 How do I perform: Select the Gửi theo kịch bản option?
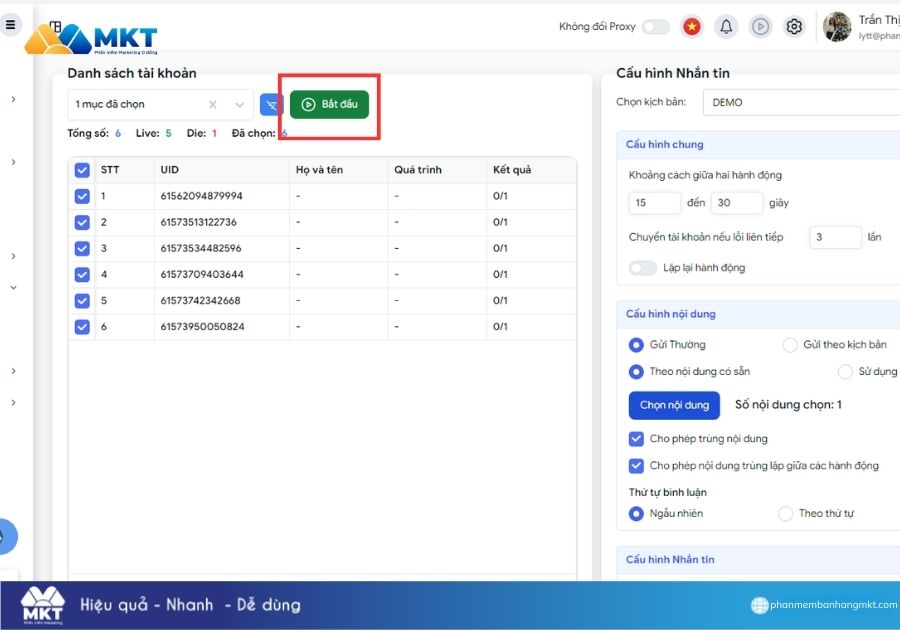pos(788,345)
